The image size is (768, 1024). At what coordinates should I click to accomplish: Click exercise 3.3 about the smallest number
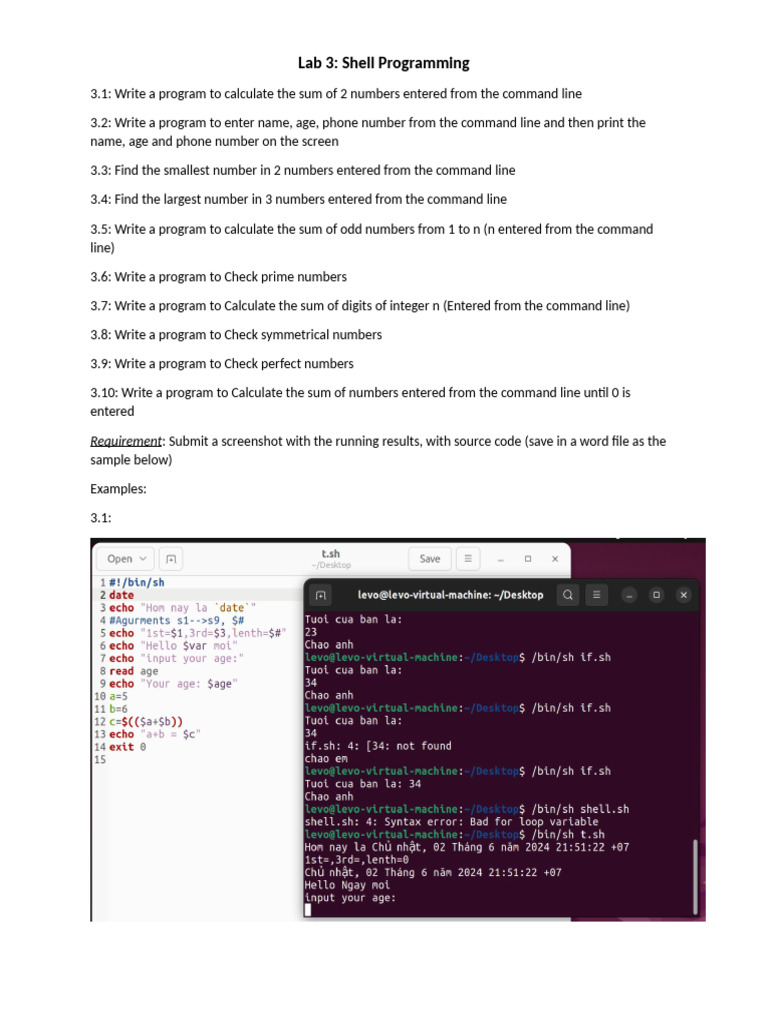pyautogui.click(x=303, y=170)
